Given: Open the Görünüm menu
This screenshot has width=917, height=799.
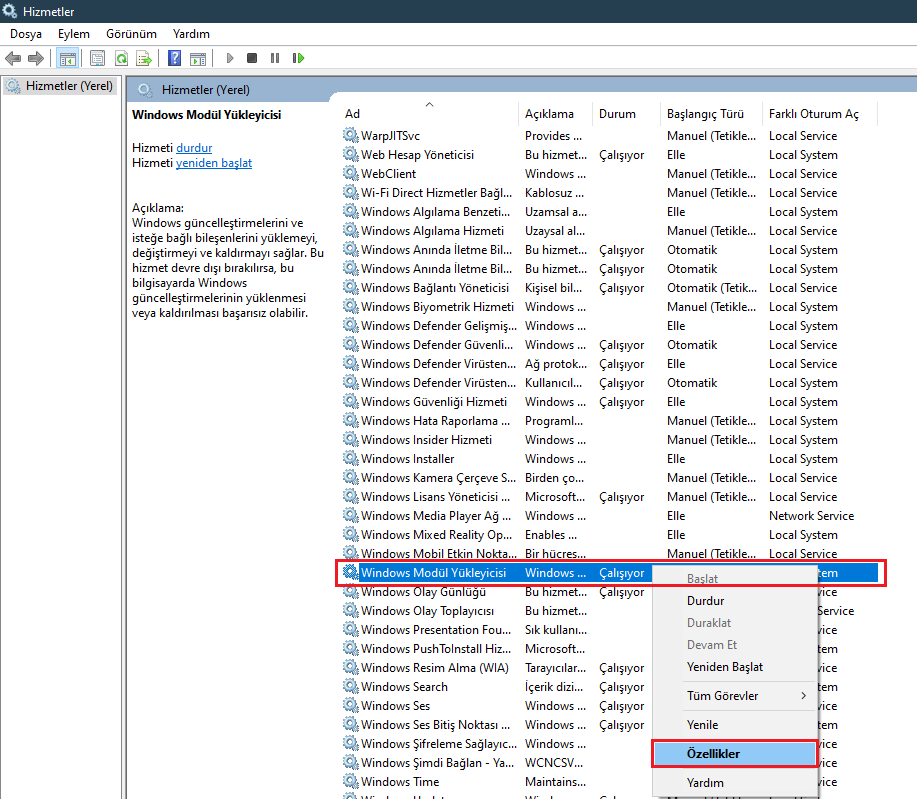Looking at the screenshot, I should point(131,34).
